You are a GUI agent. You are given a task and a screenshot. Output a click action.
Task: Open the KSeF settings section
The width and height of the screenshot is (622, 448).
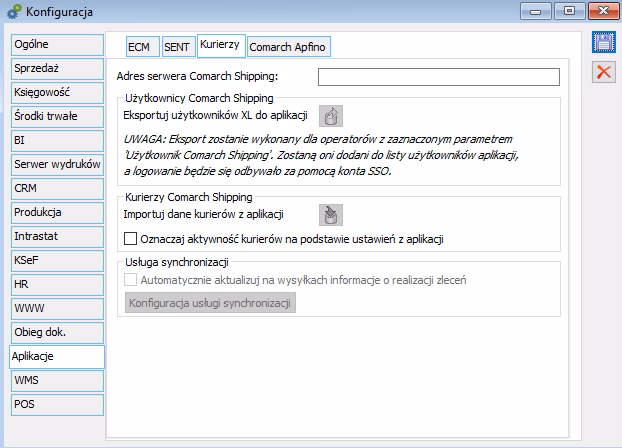pyautogui.click(x=56, y=260)
